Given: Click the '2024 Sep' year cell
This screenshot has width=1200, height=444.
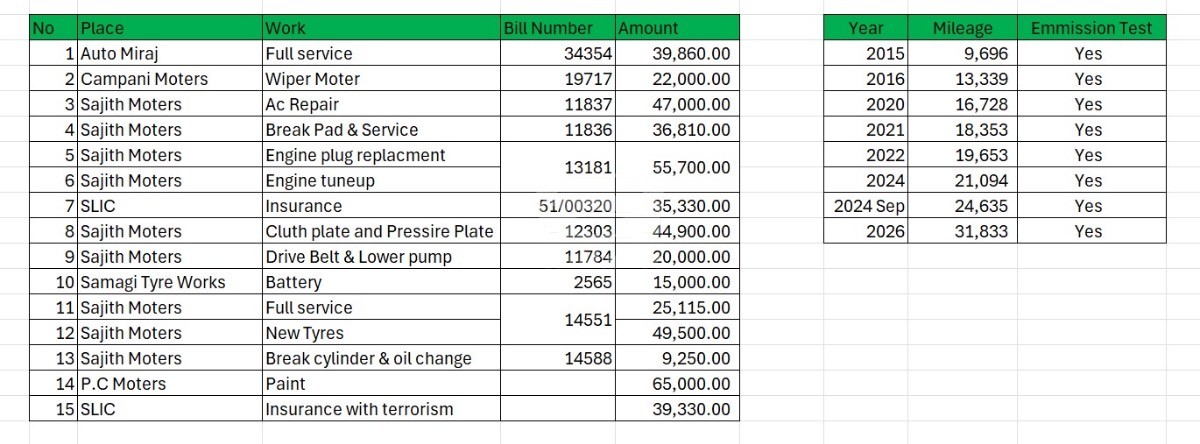Looking at the screenshot, I should pos(866,206).
